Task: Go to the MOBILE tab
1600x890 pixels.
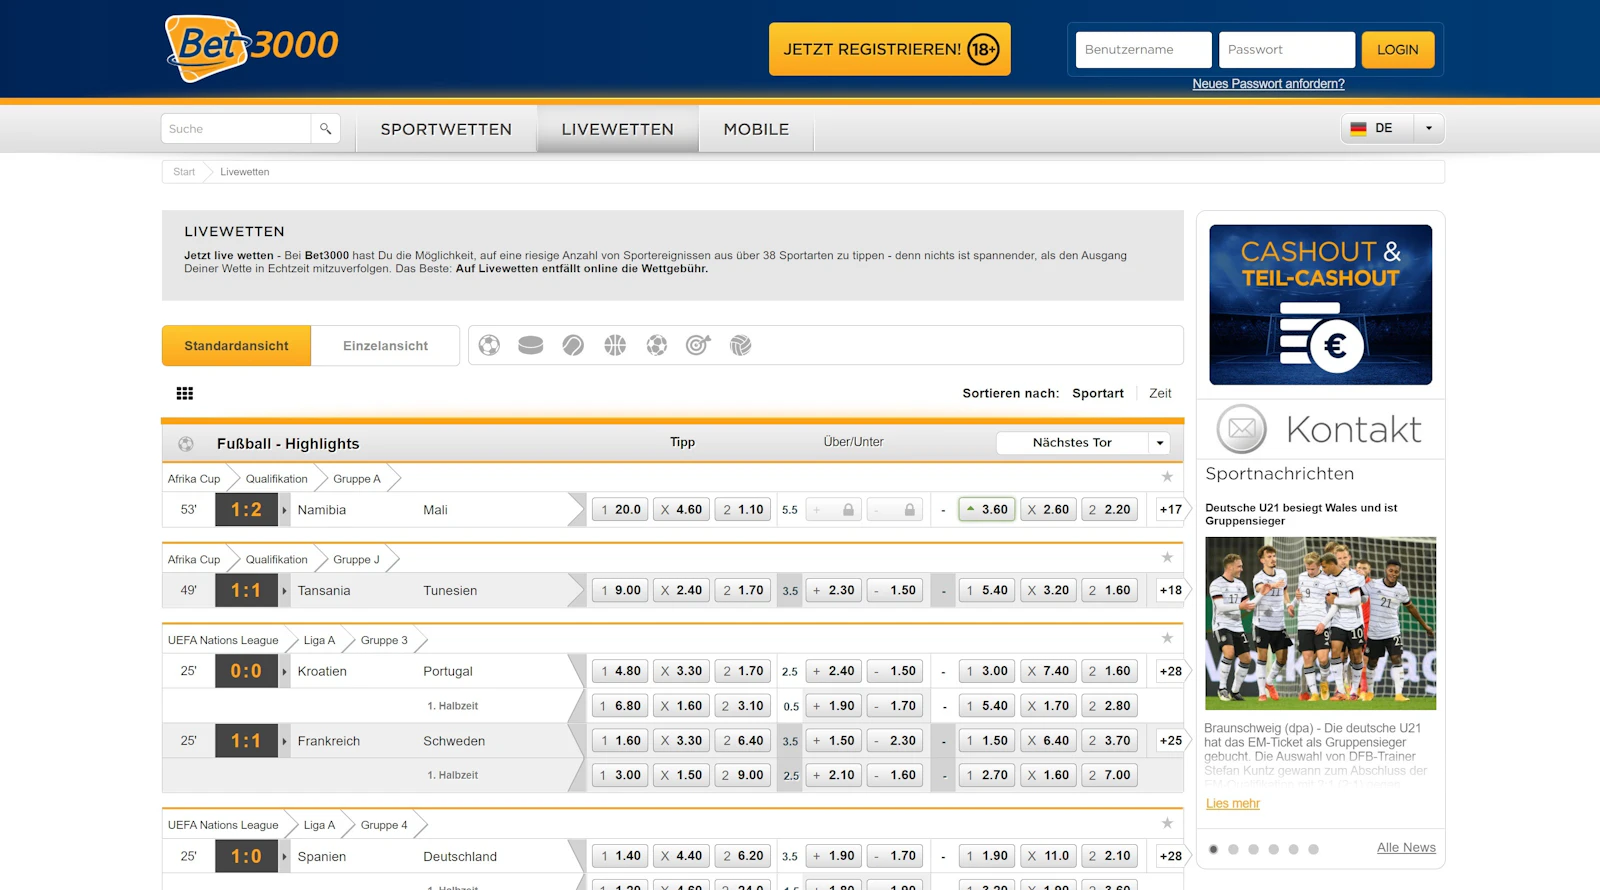Action: coord(756,129)
